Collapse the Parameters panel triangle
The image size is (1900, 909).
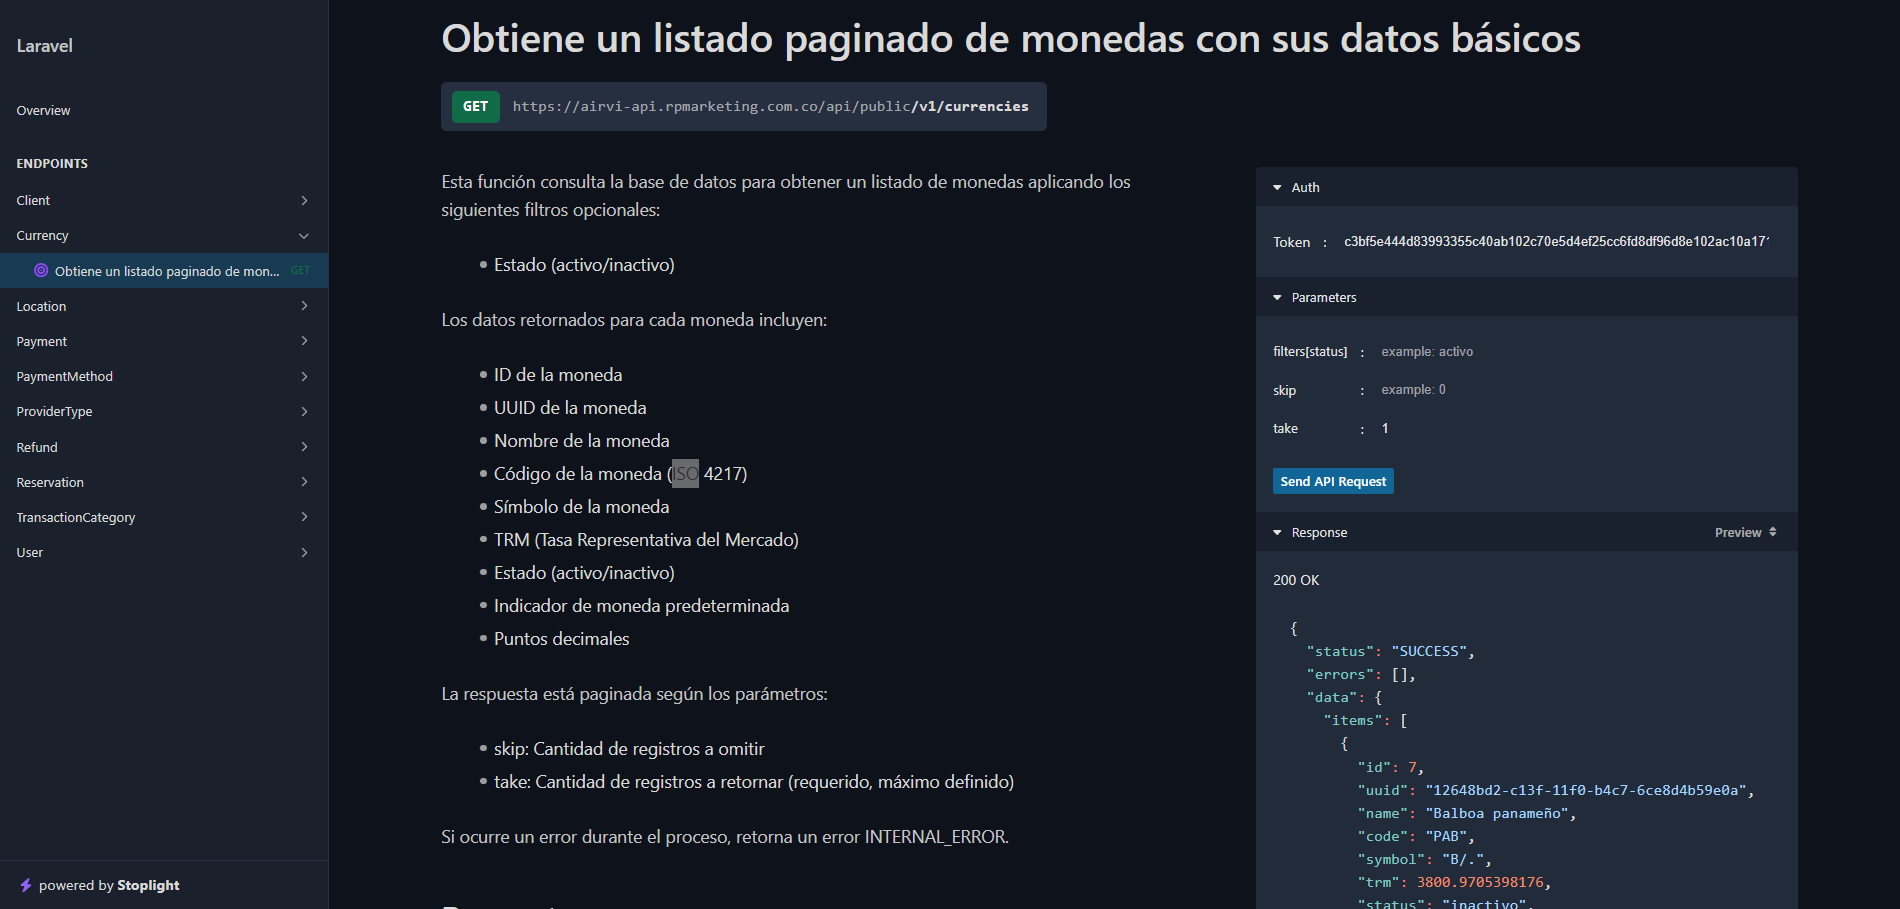point(1277,298)
